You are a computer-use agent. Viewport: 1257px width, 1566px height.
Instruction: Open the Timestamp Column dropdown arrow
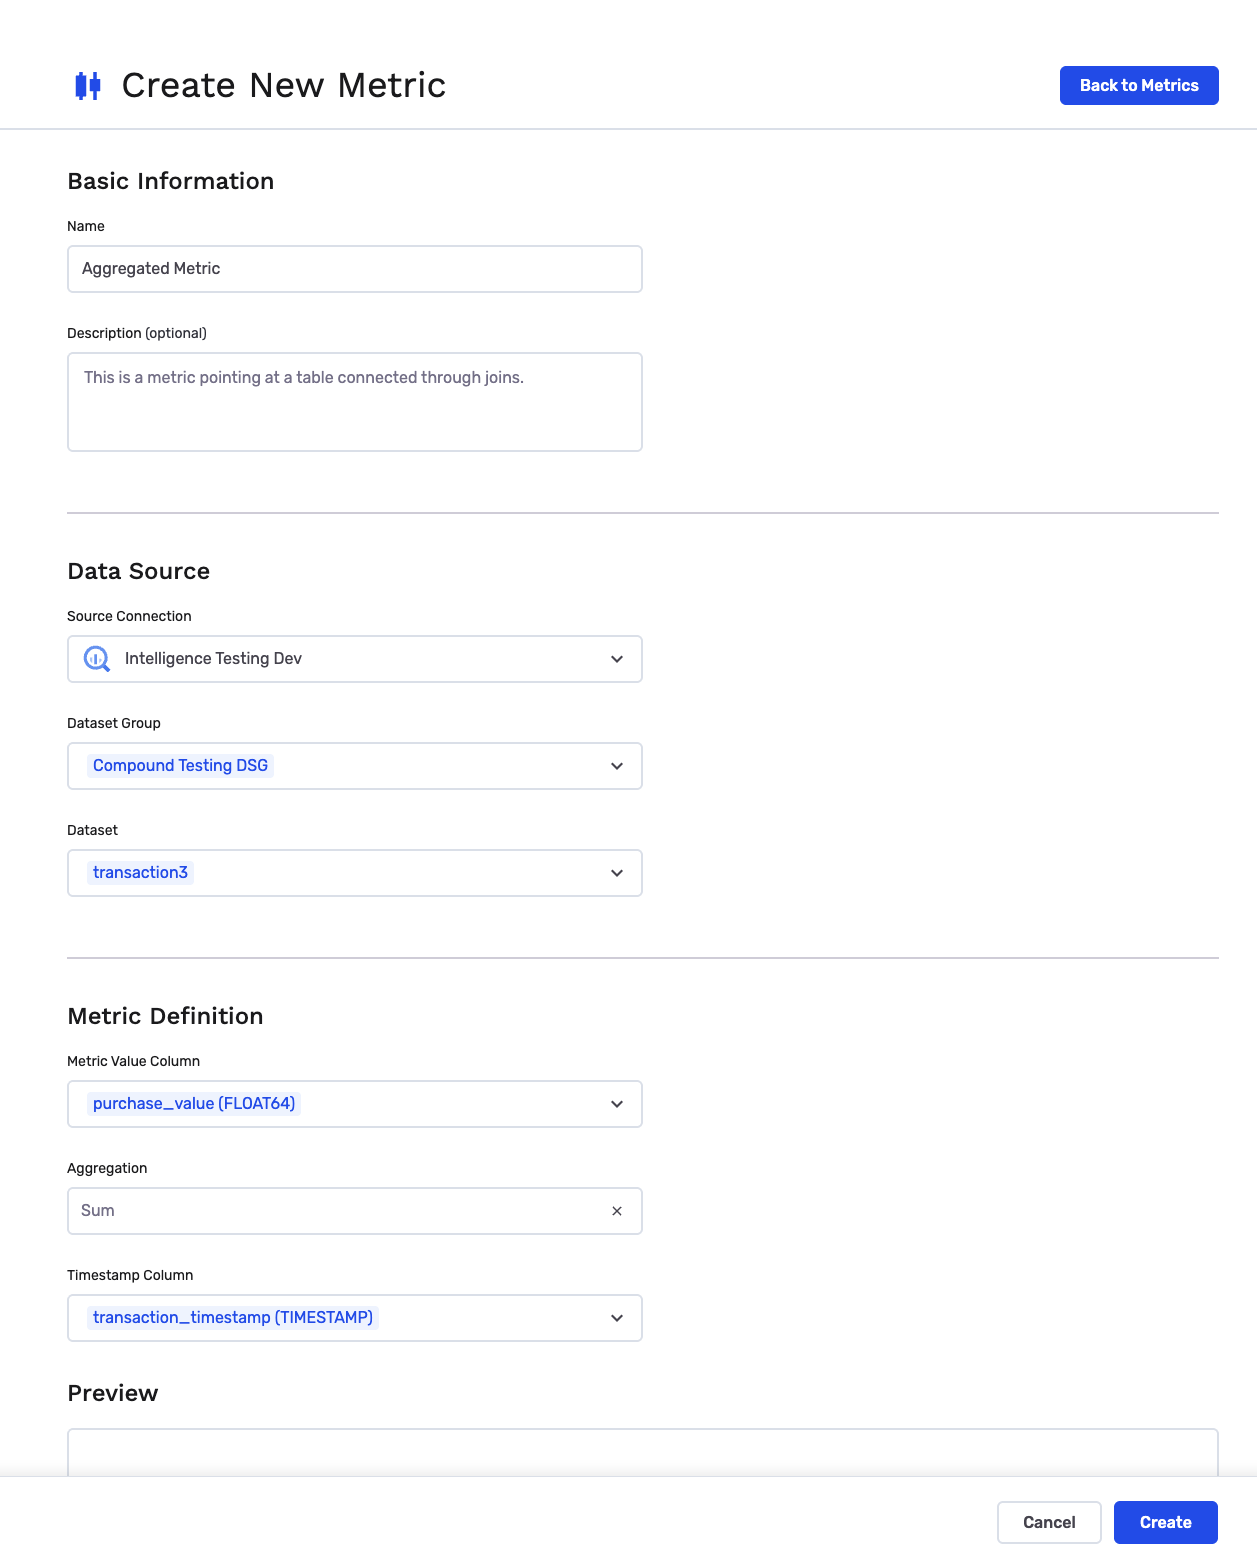(617, 1318)
